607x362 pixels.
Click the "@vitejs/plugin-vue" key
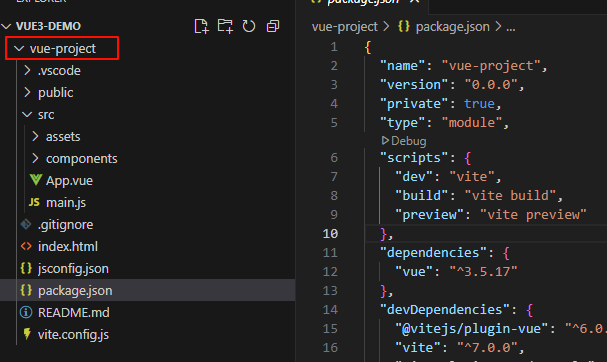(472, 329)
